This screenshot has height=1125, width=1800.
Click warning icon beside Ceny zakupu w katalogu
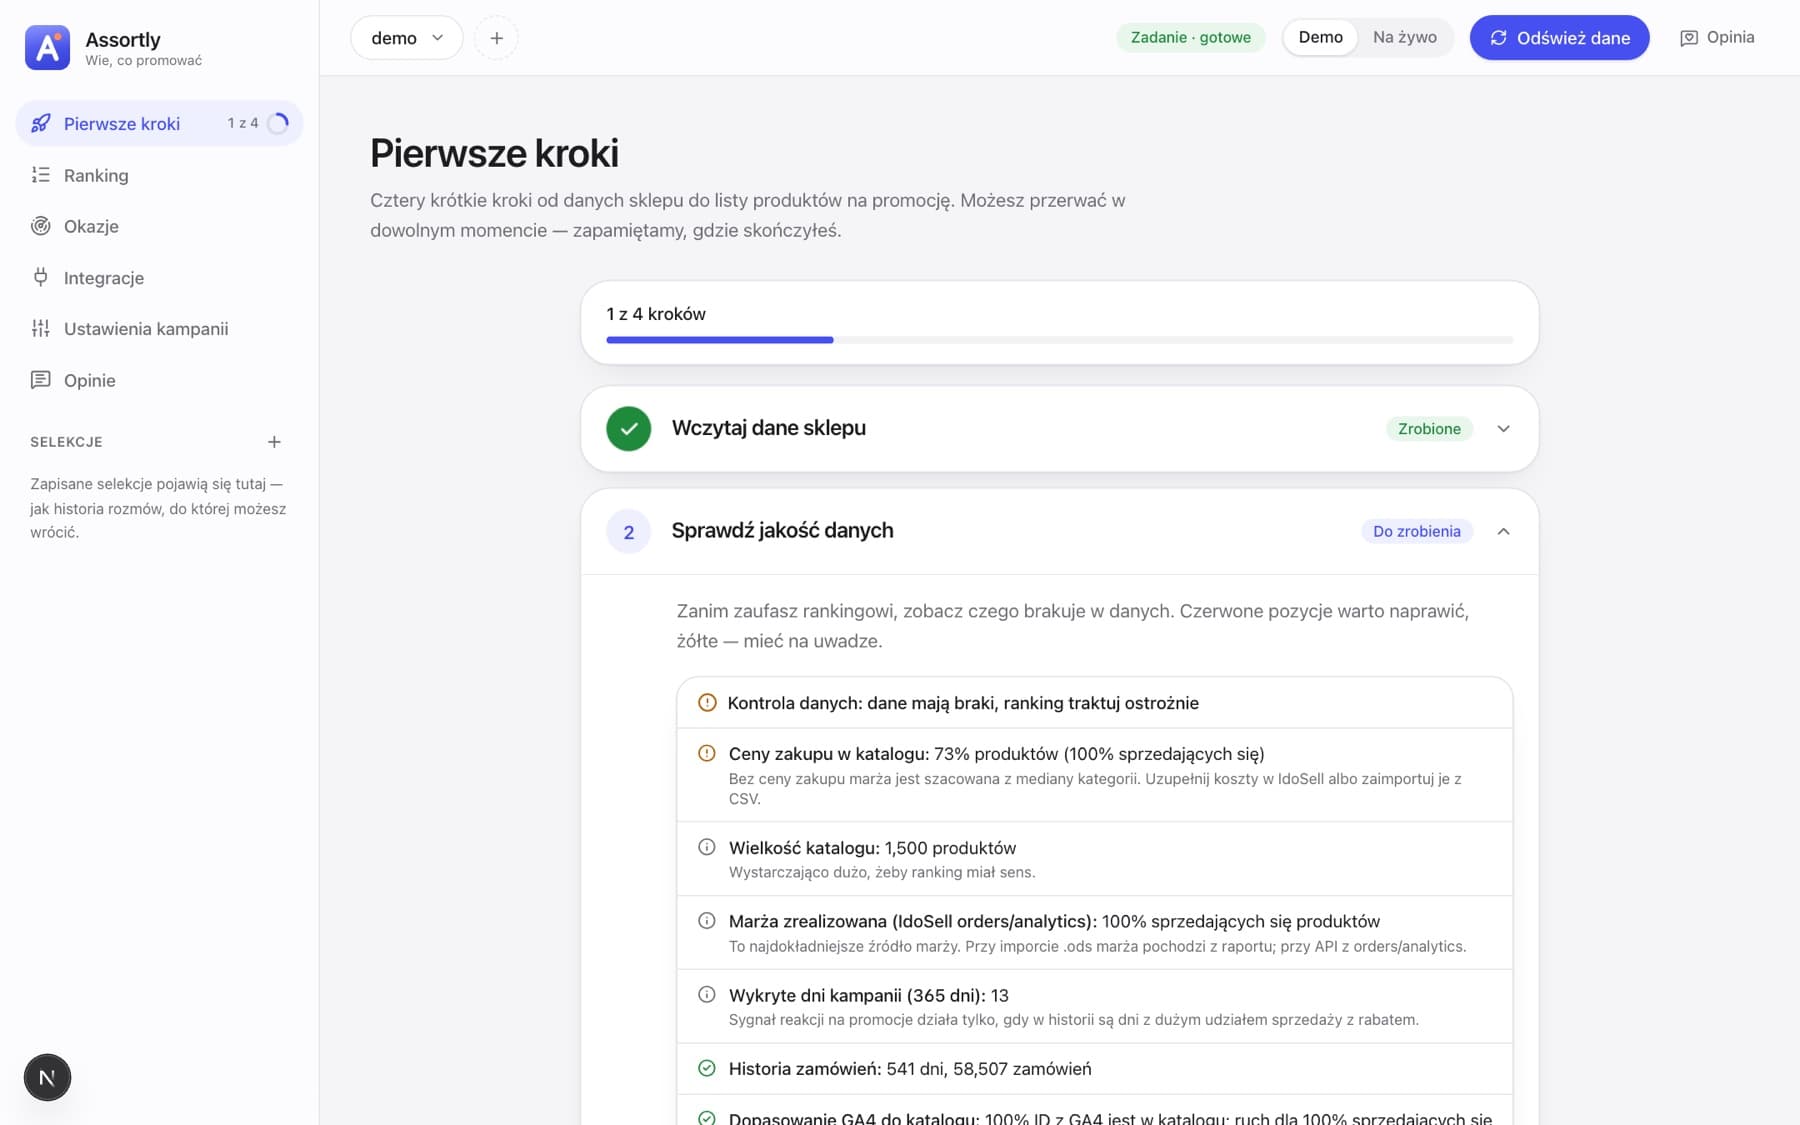pos(707,753)
